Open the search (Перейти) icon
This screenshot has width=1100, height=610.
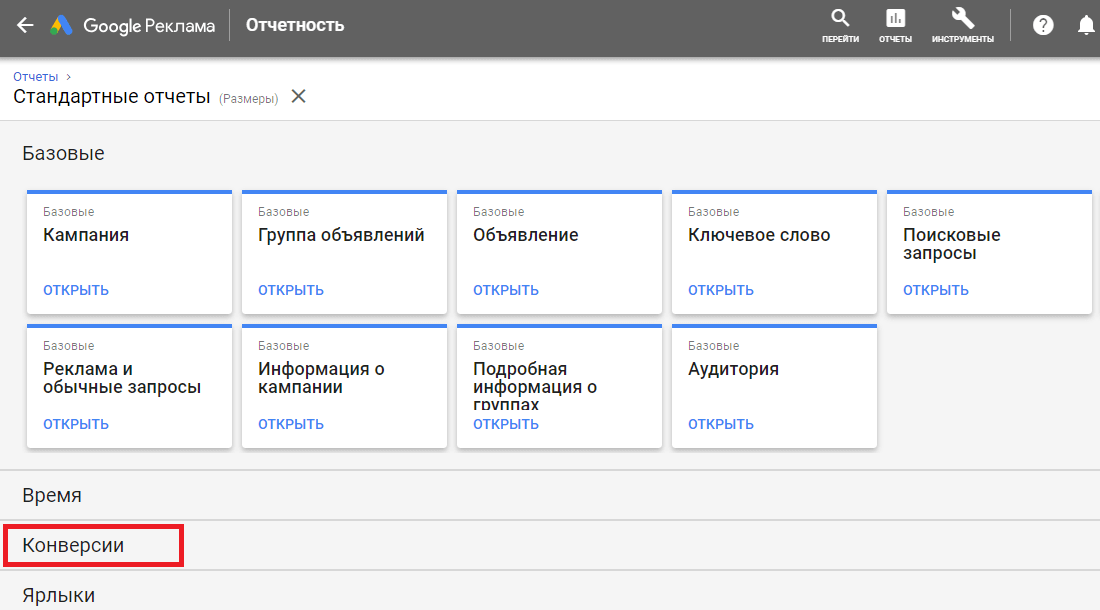click(x=840, y=25)
